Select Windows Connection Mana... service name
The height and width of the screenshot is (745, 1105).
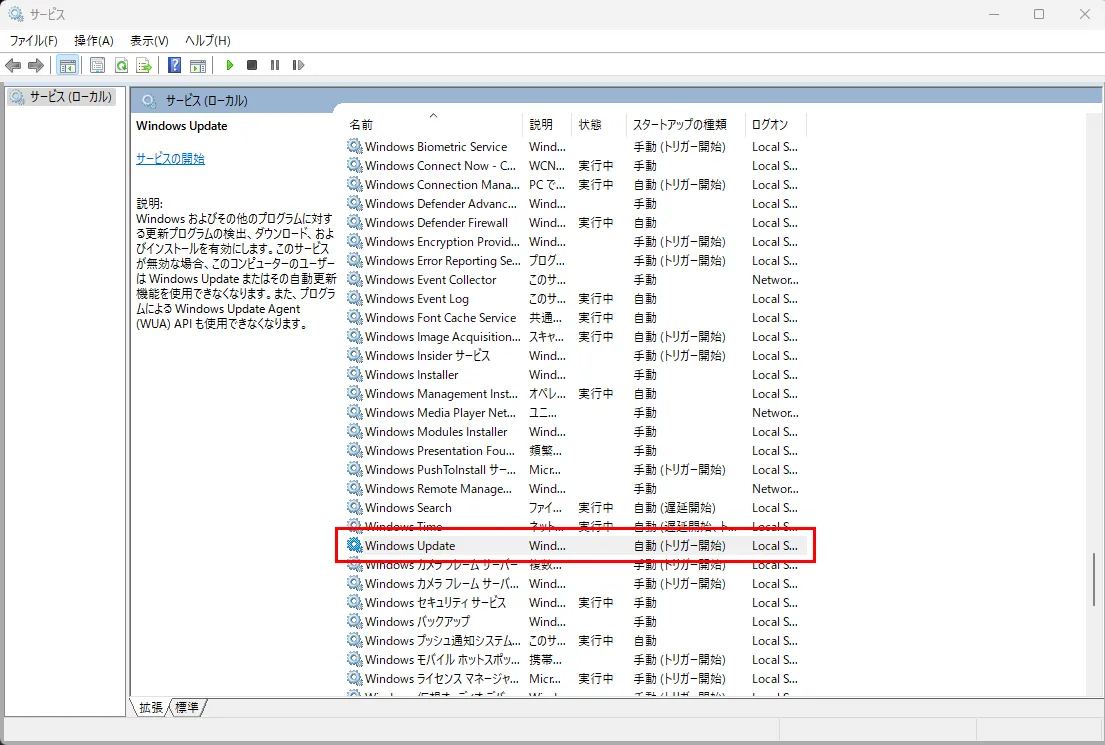coord(442,184)
